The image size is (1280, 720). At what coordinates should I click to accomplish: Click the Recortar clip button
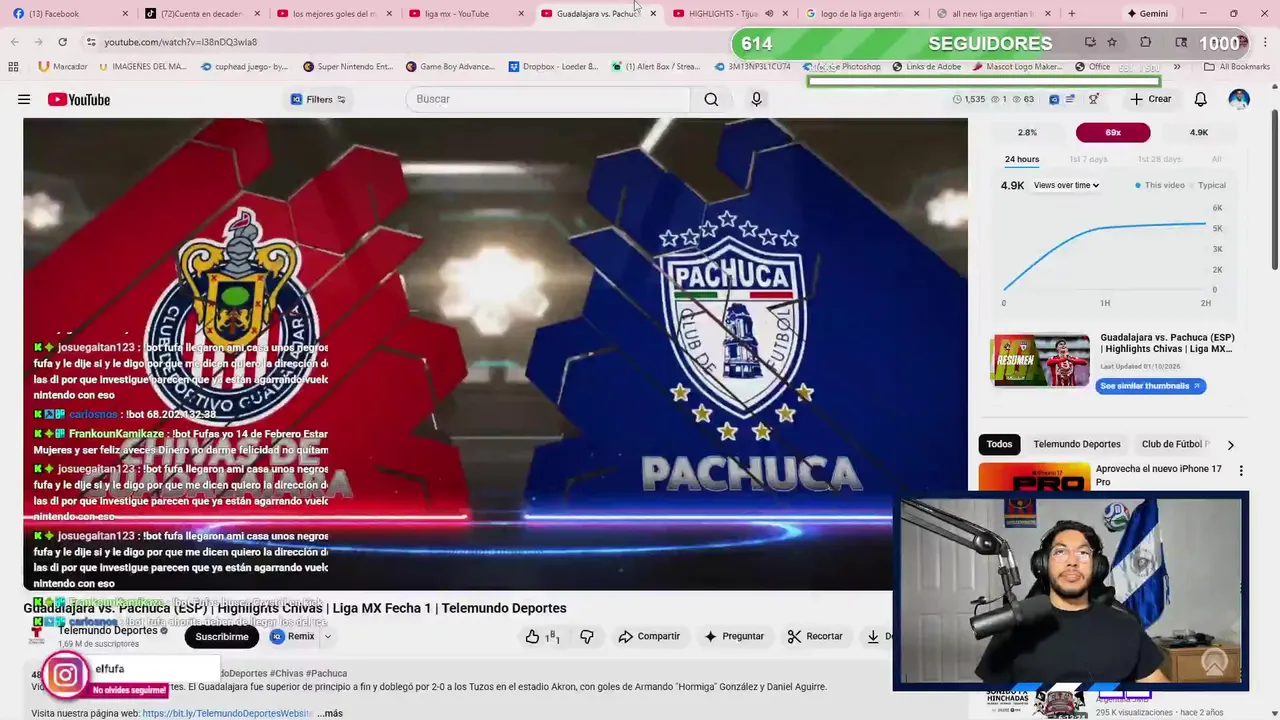point(815,636)
